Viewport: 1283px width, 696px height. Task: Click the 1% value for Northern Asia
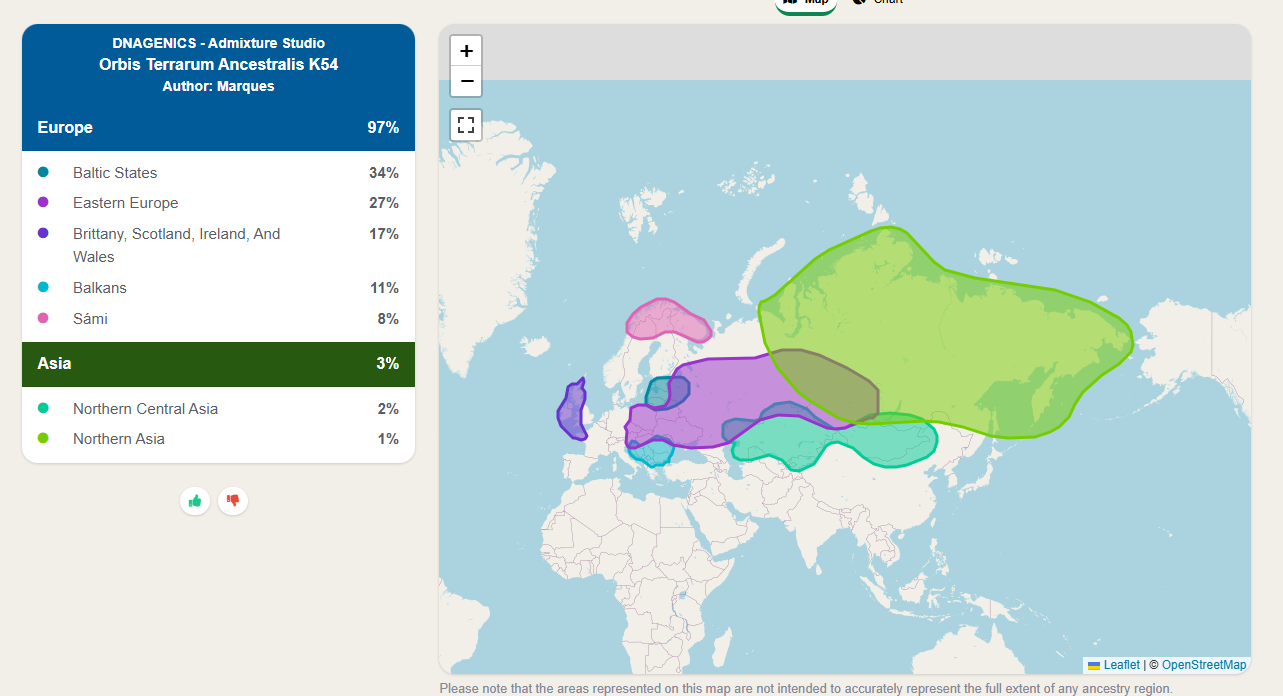[x=388, y=439]
